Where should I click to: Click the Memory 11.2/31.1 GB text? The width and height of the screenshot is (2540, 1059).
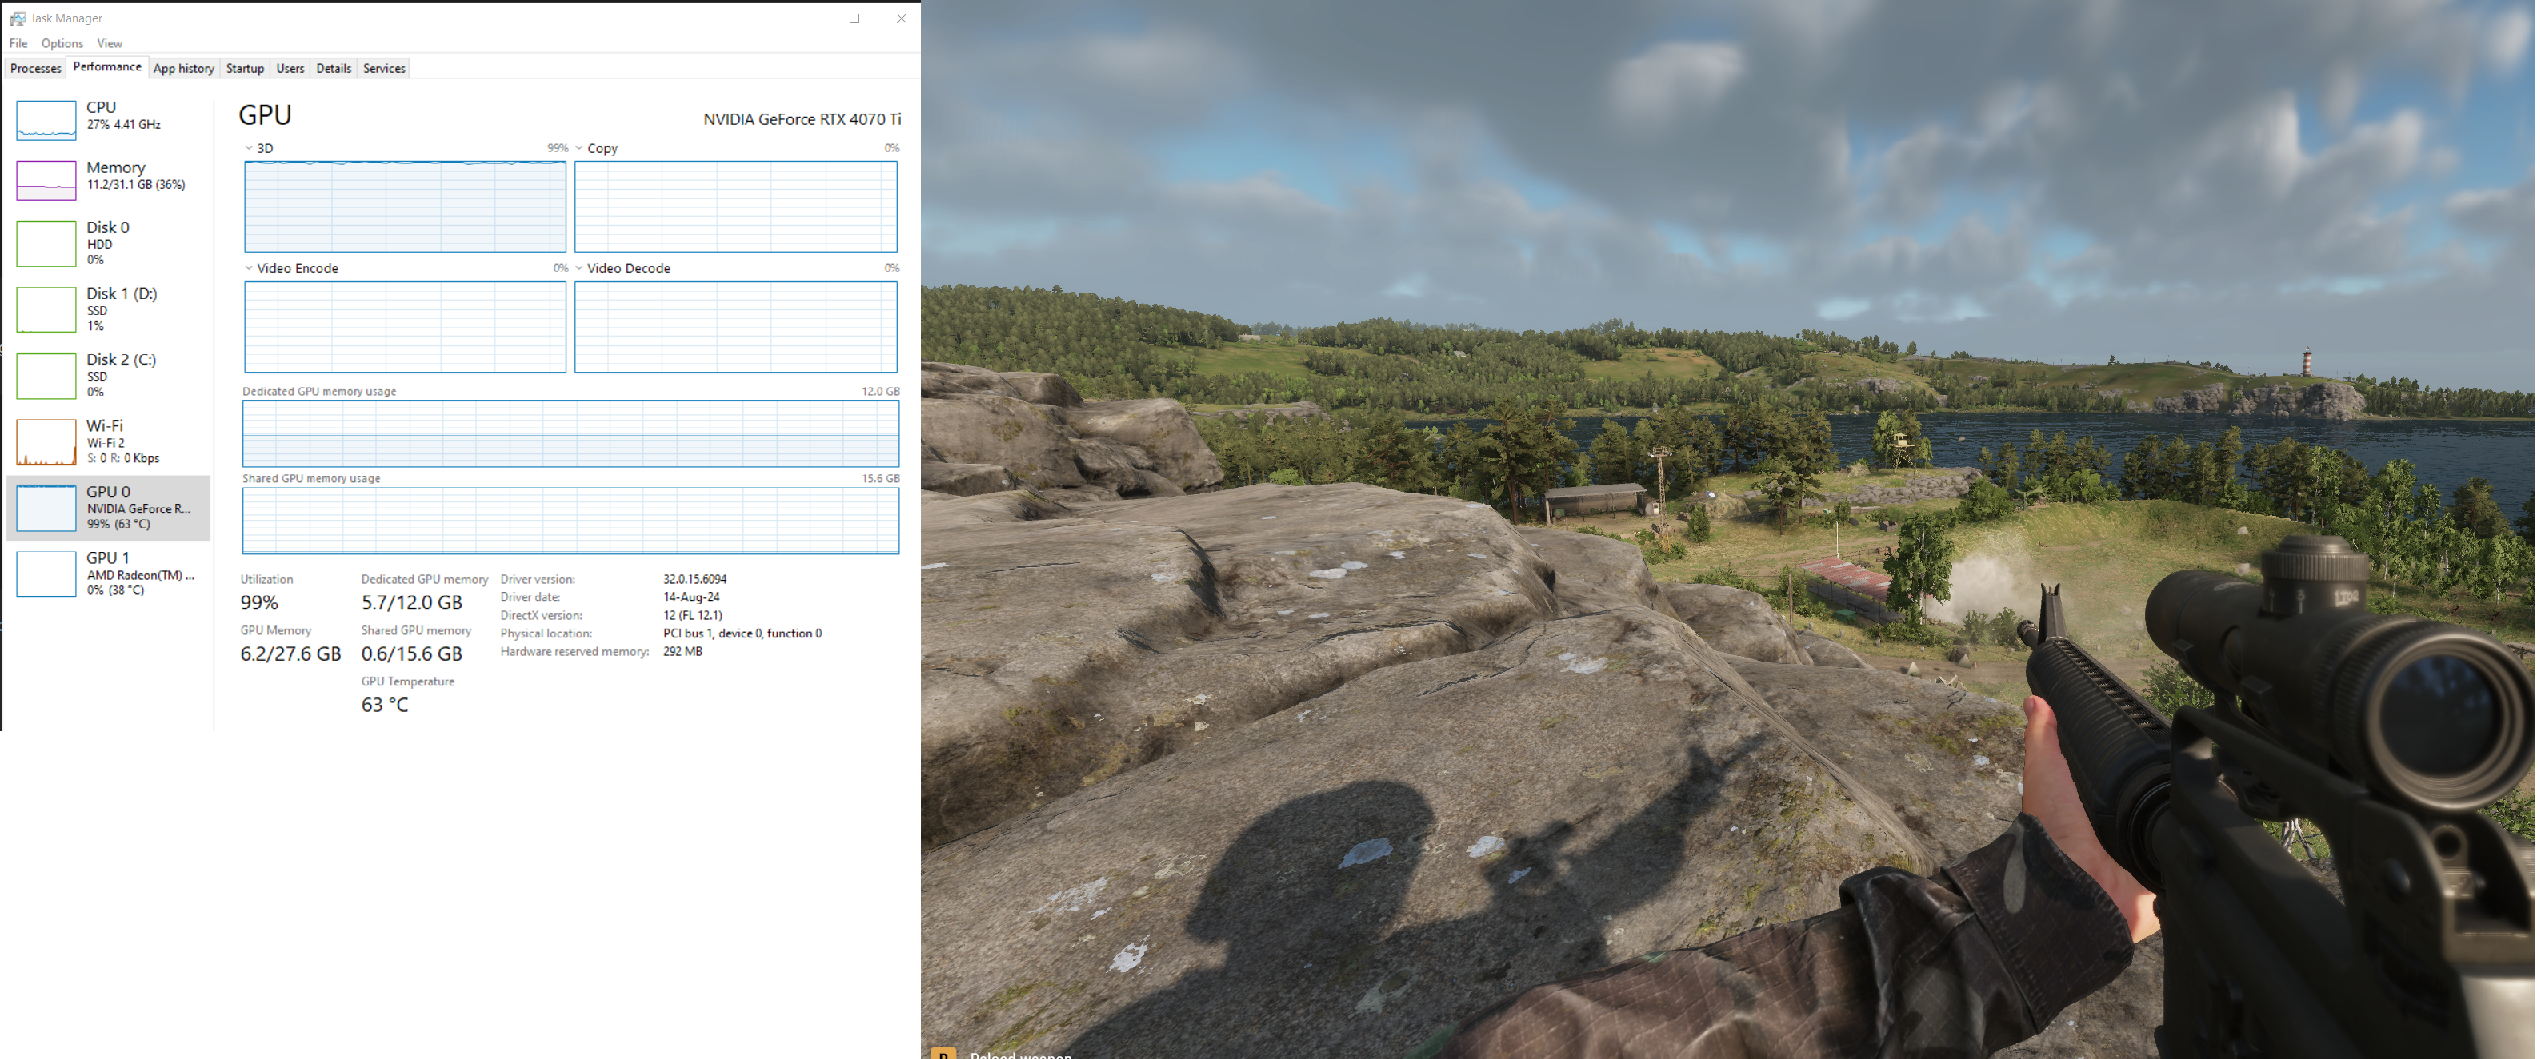coord(136,185)
